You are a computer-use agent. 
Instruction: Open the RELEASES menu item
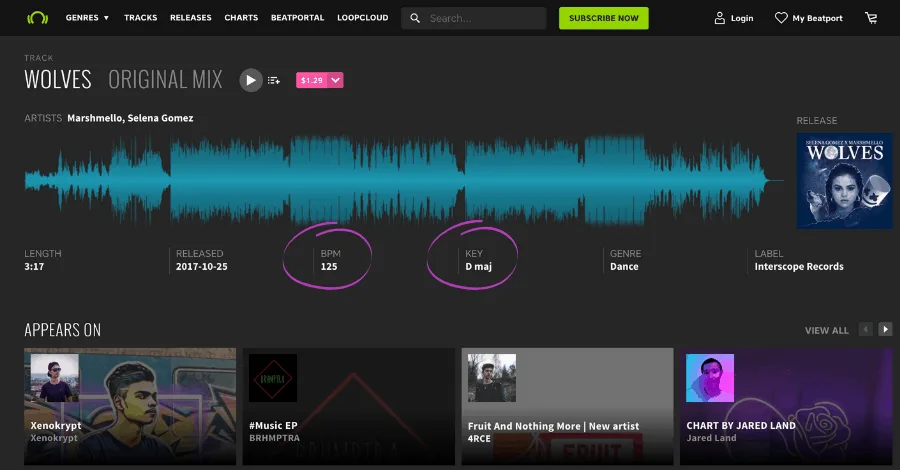click(191, 18)
